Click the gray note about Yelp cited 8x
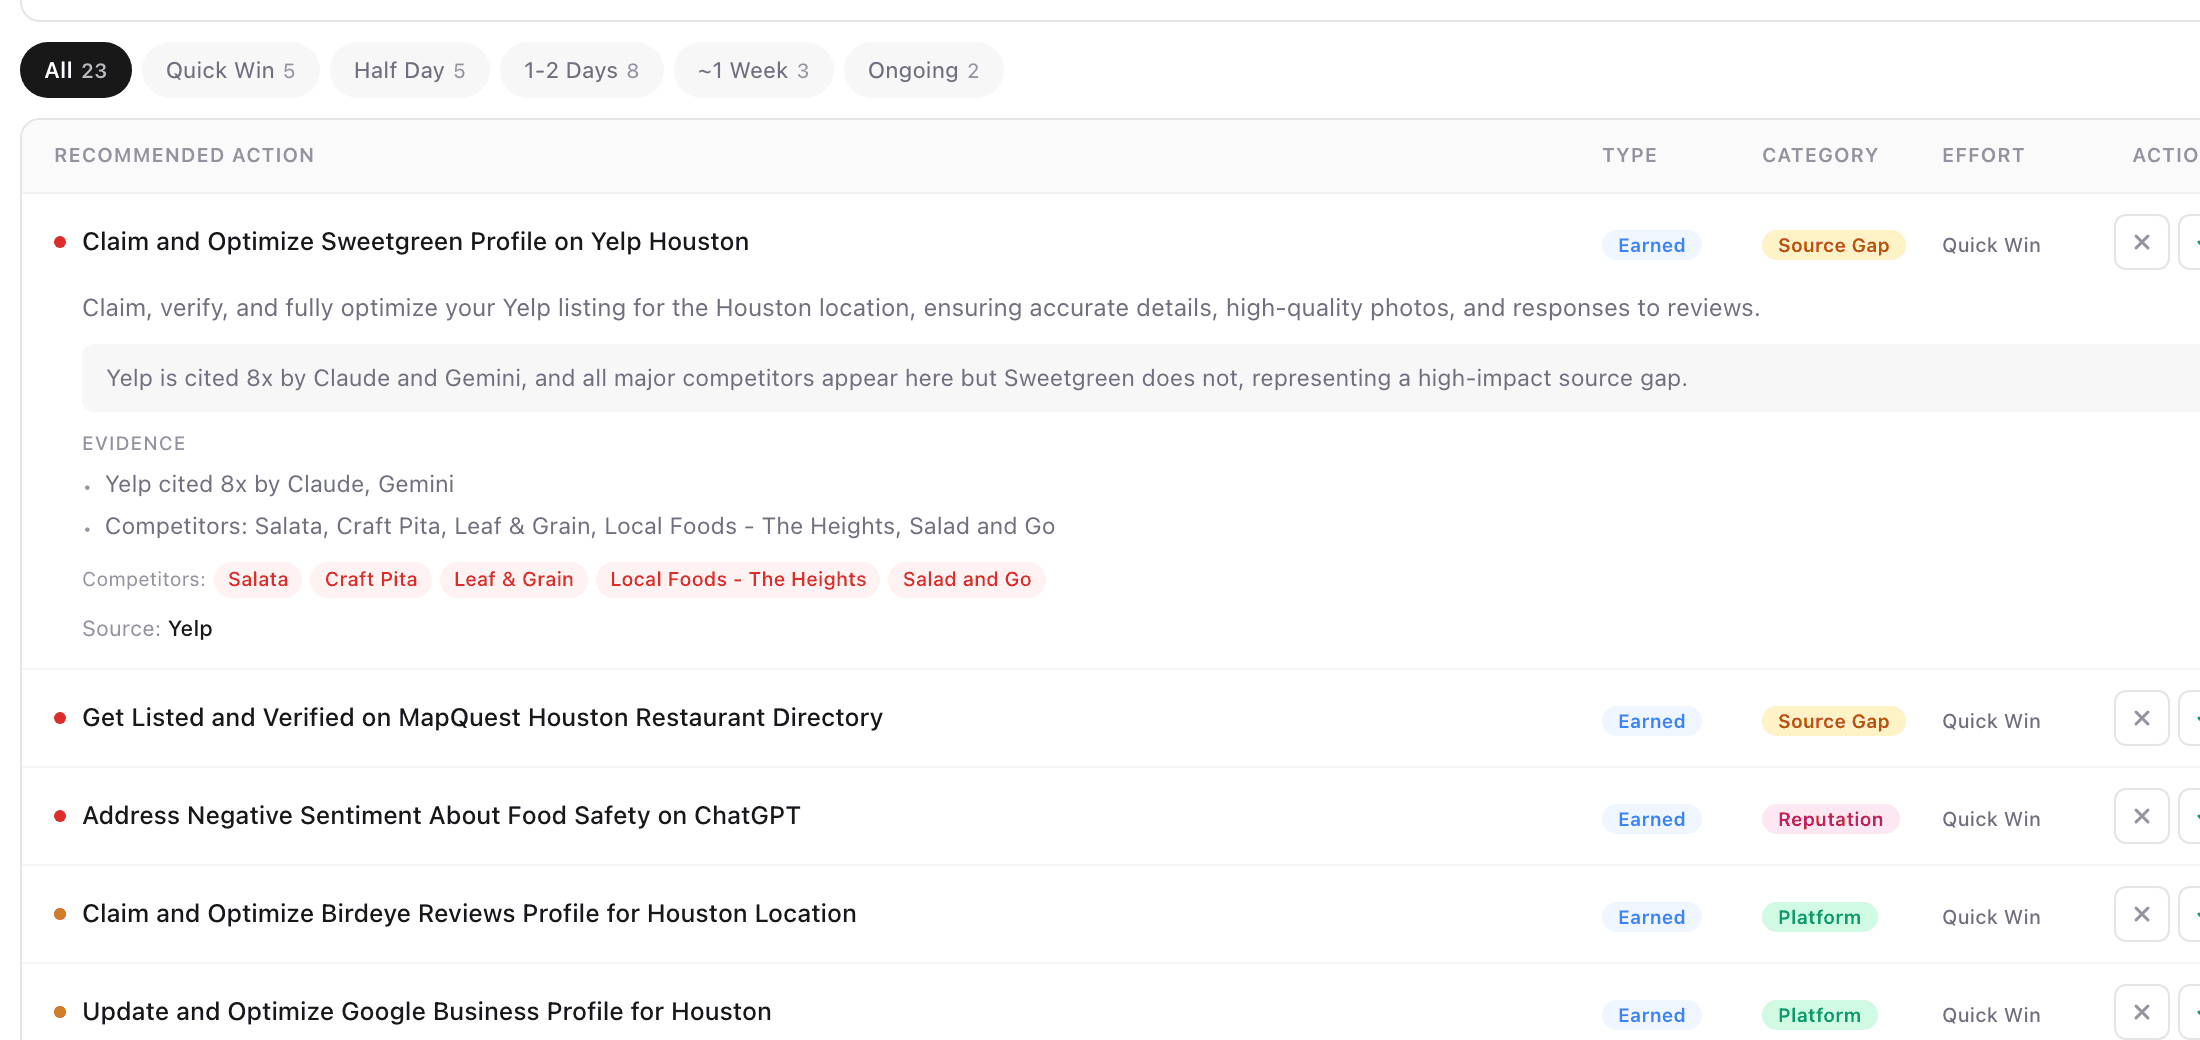2200x1040 pixels. tap(1141, 378)
